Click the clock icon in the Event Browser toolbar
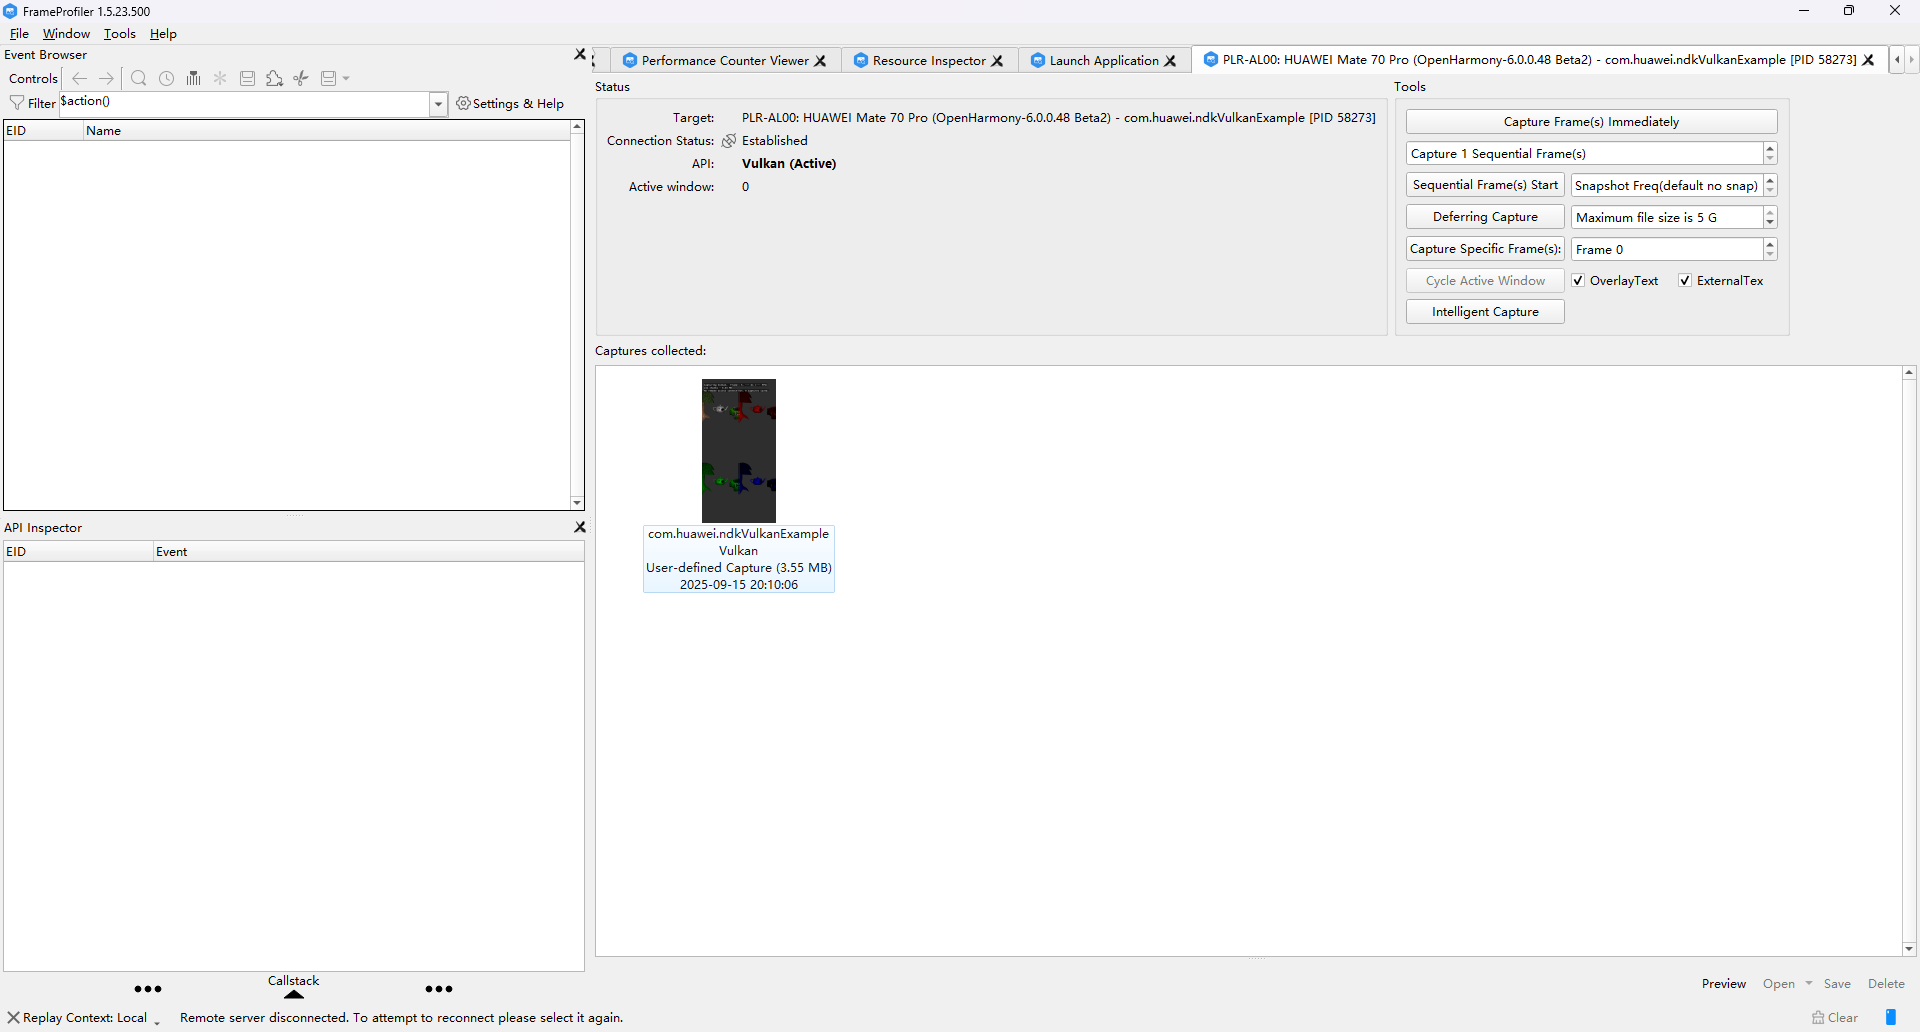 coord(166,78)
